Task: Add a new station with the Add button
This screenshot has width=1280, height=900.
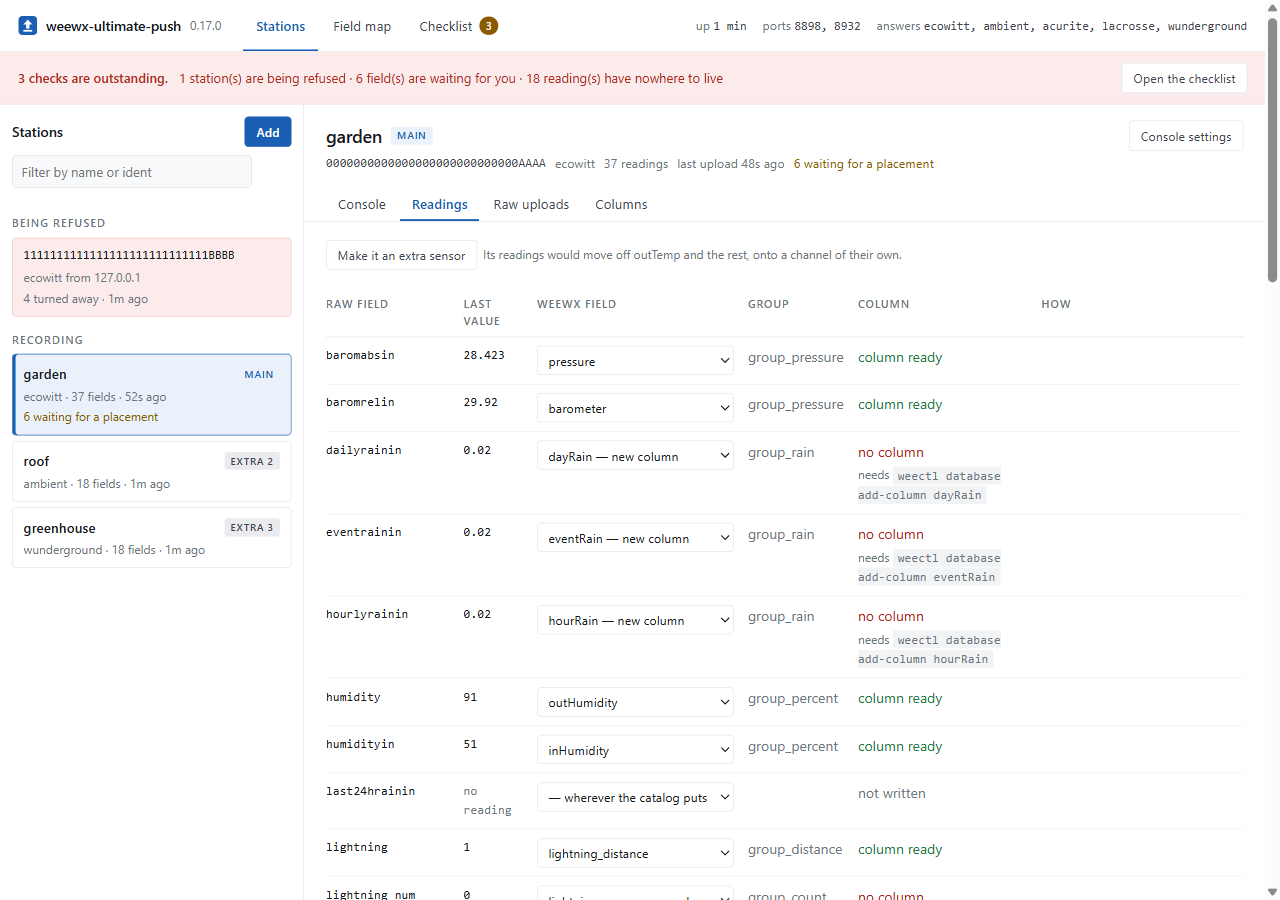Action: [x=268, y=132]
